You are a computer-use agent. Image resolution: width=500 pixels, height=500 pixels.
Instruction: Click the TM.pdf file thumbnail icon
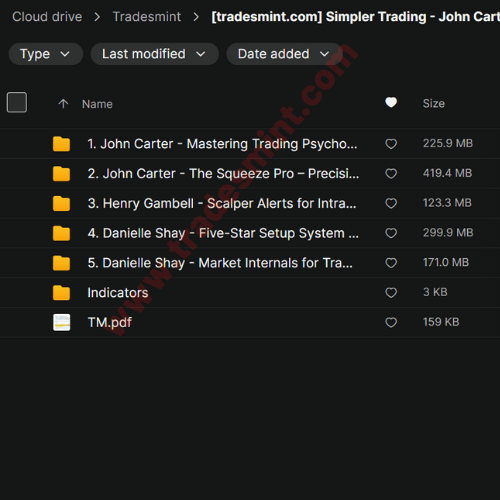pyautogui.click(x=62, y=322)
